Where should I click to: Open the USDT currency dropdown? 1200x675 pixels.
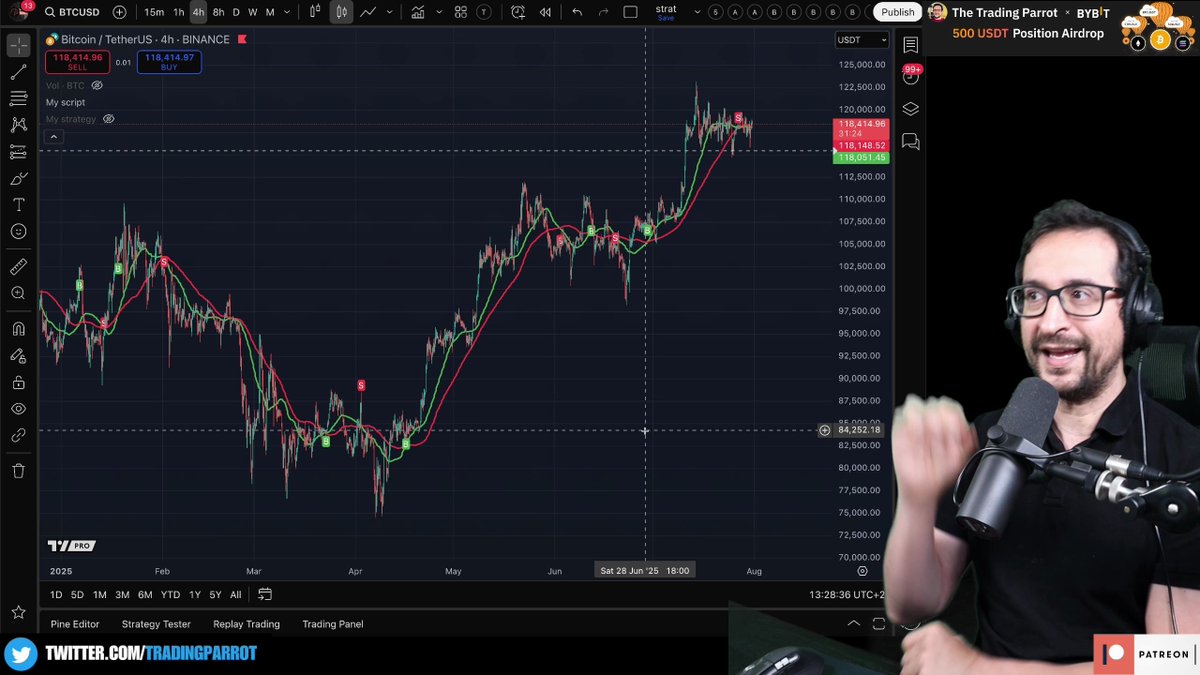tap(862, 40)
